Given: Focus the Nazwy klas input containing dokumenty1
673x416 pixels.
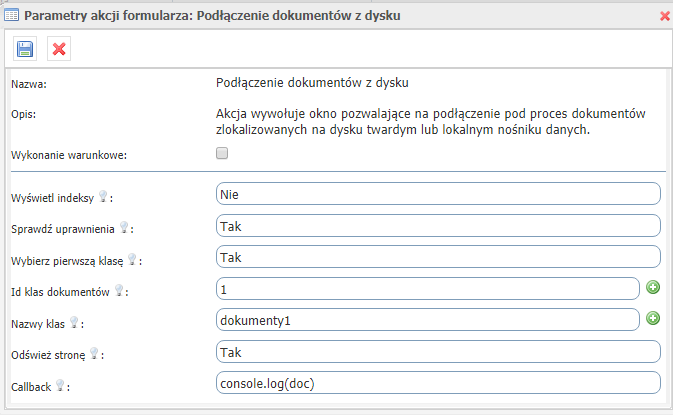Looking at the screenshot, I should [x=427, y=320].
